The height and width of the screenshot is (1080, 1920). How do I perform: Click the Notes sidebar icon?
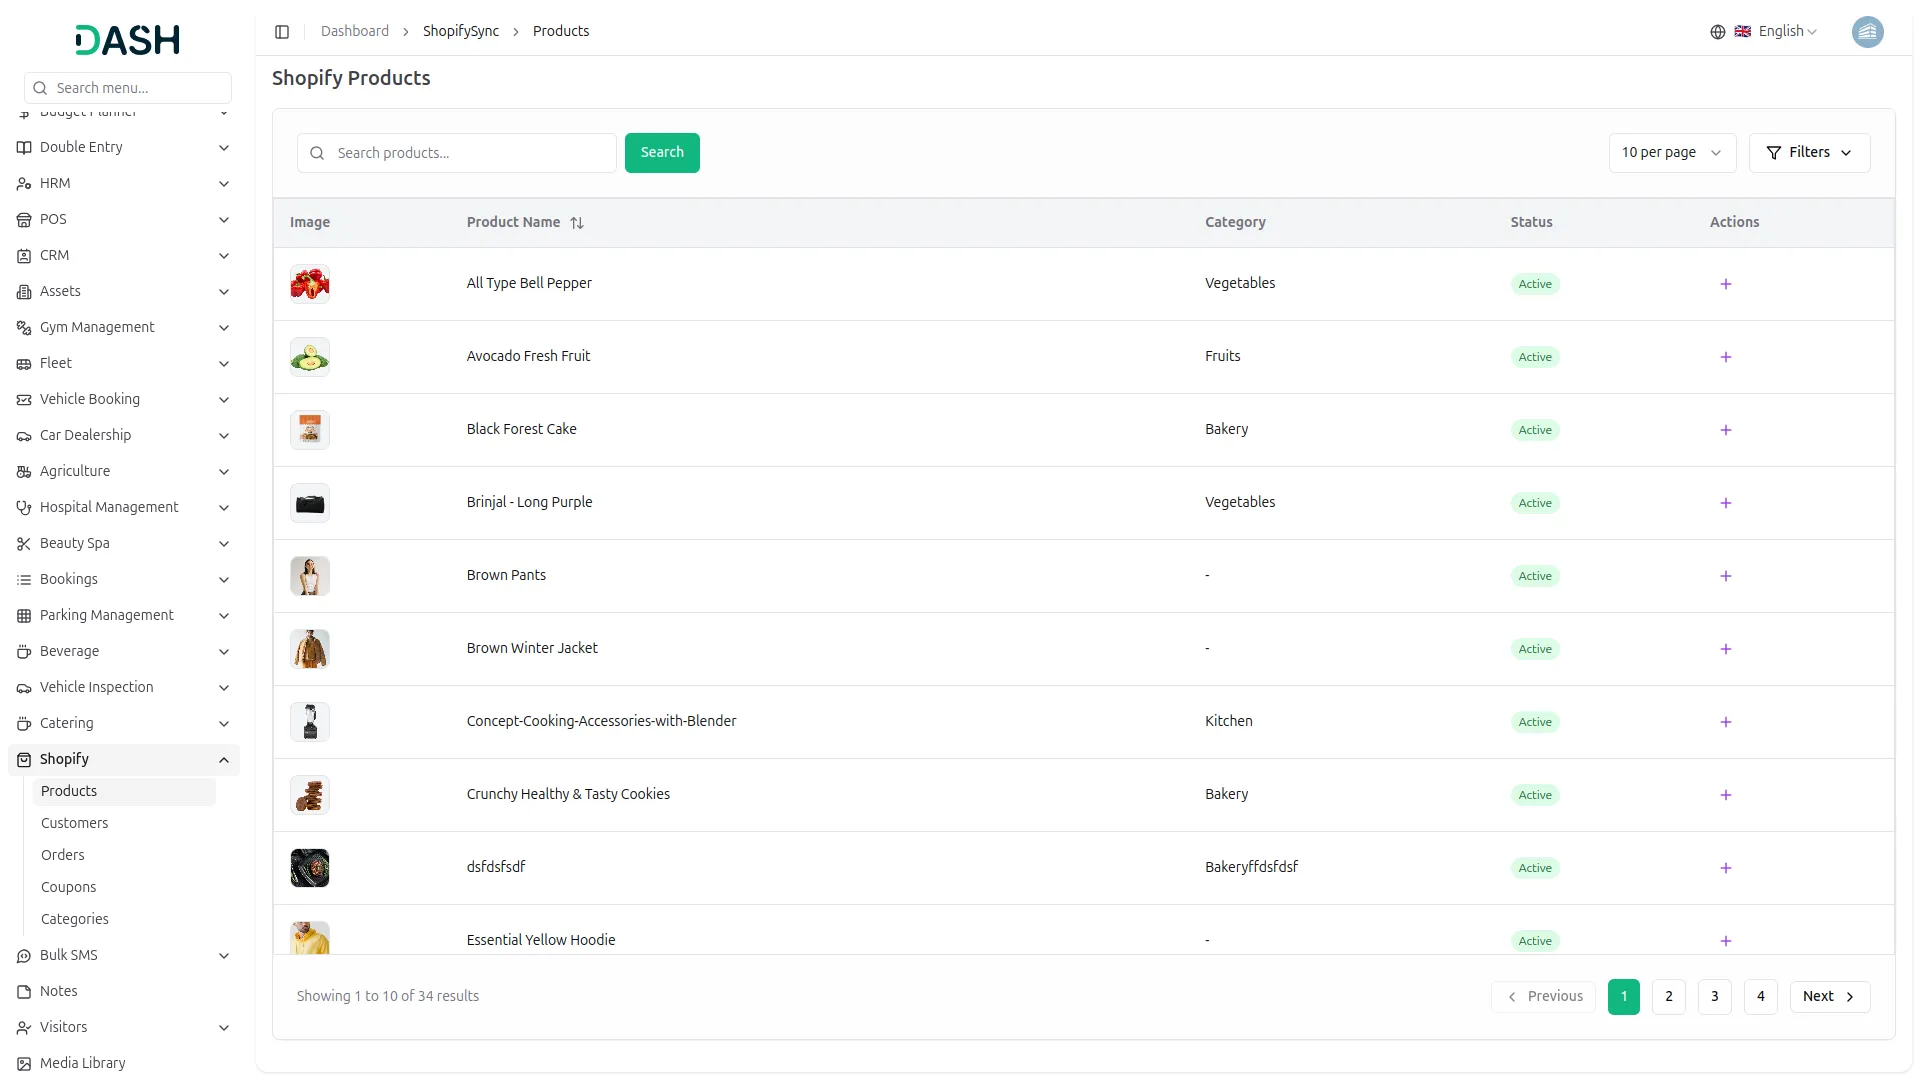point(24,992)
